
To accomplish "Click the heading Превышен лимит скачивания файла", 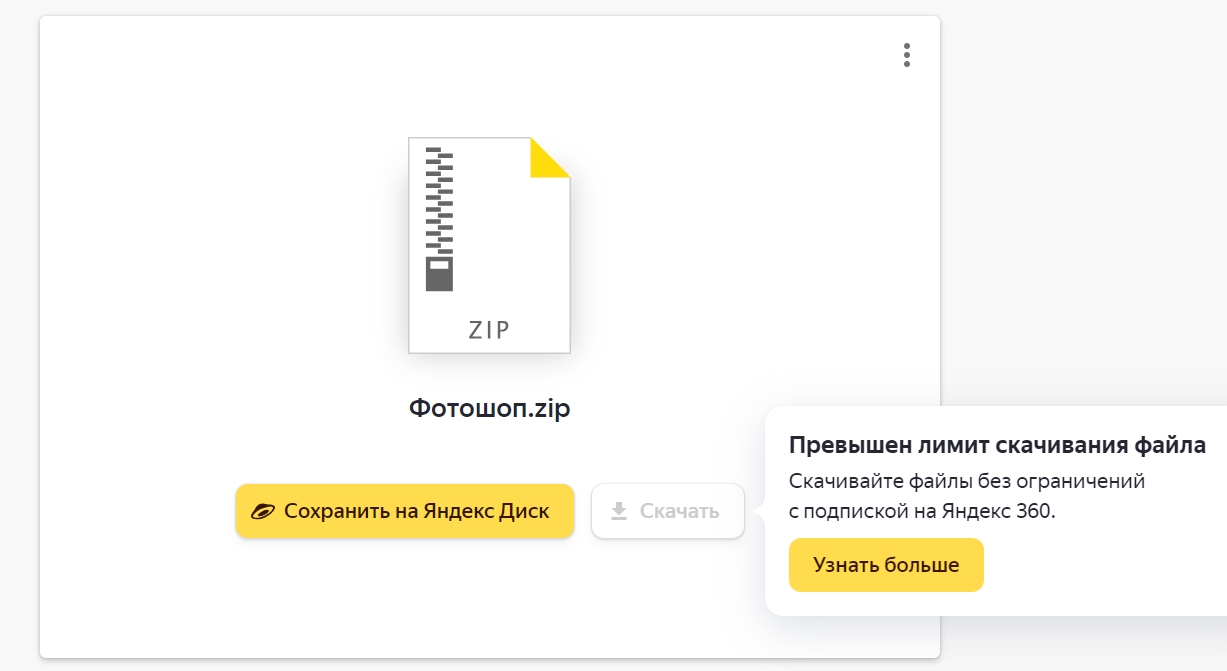I will pyautogui.click(x=997, y=445).
